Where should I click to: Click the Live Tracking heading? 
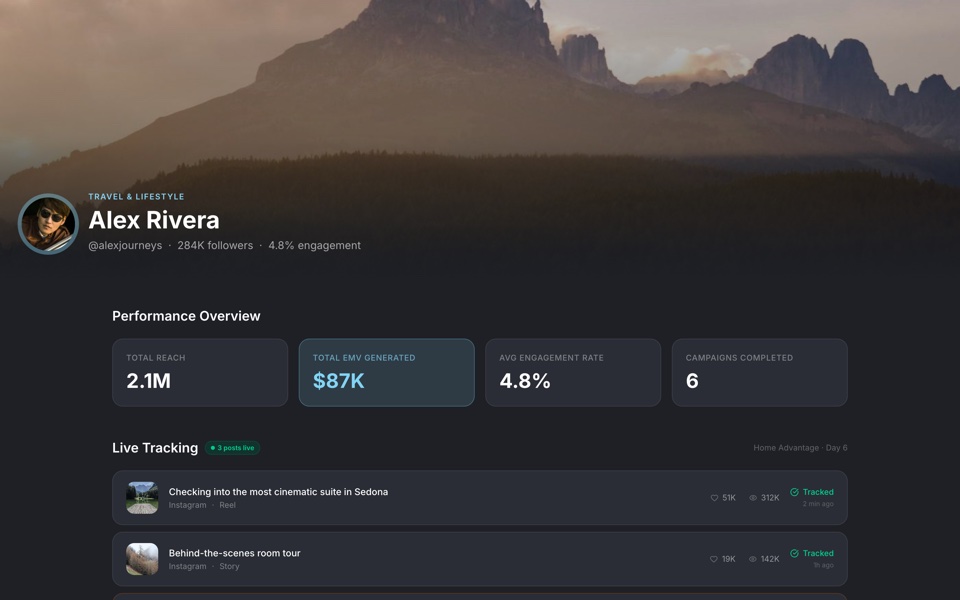tap(155, 448)
